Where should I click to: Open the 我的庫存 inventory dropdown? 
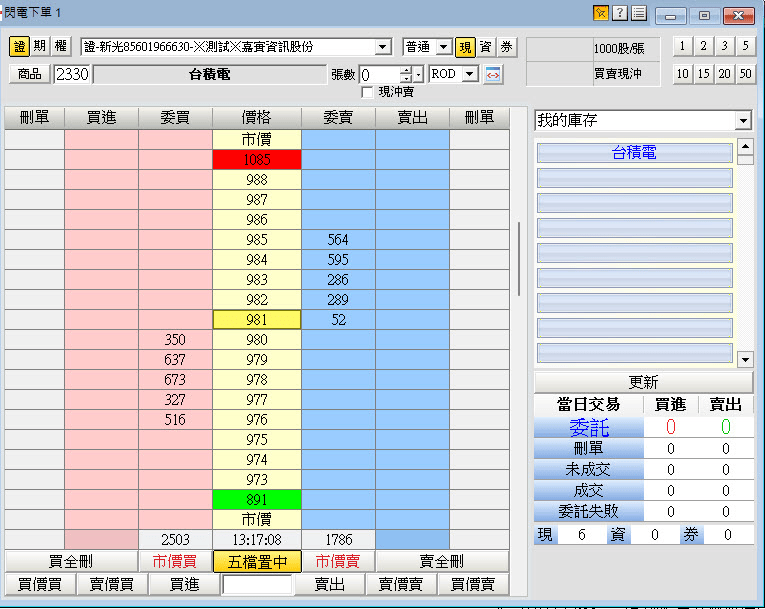tap(742, 121)
